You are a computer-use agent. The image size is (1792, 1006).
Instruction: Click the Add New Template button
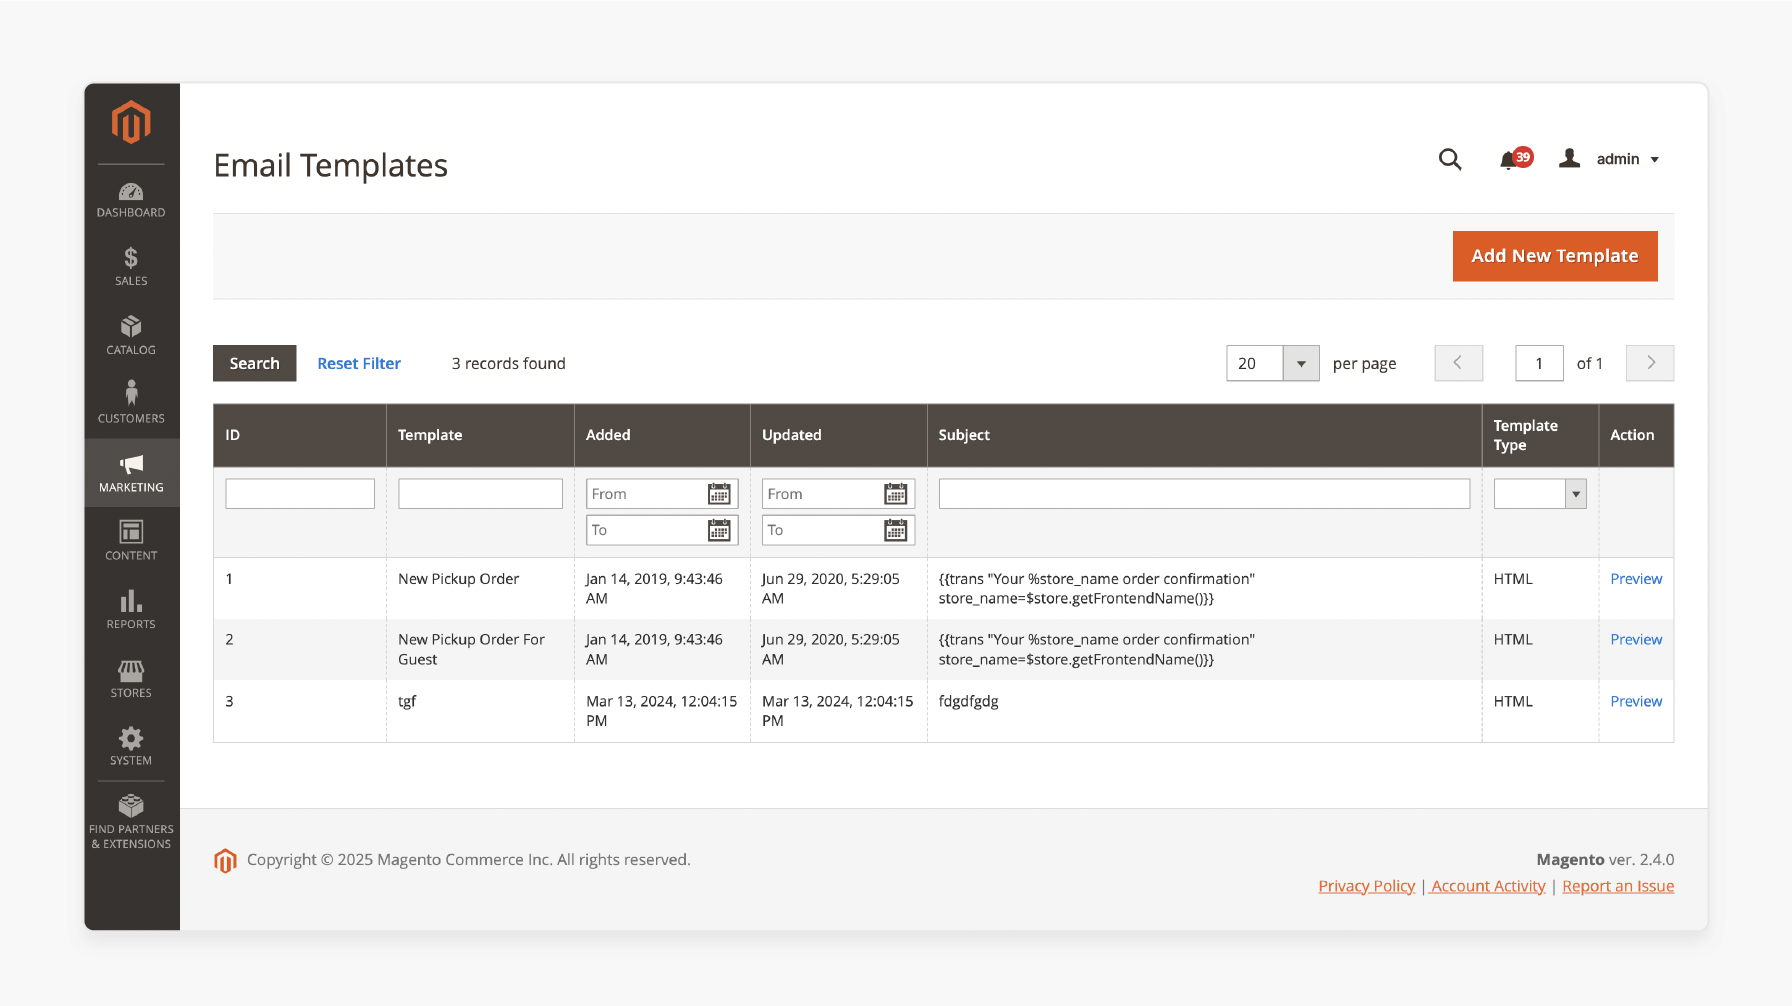1554,256
